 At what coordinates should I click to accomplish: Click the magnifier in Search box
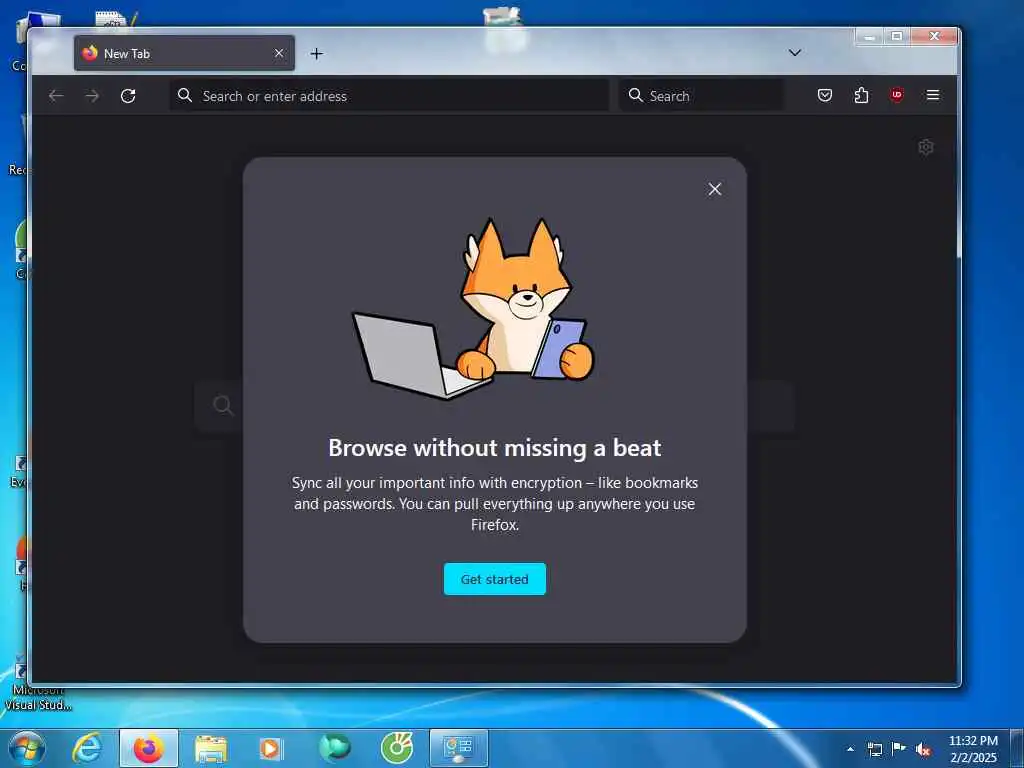click(x=635, y=95)
